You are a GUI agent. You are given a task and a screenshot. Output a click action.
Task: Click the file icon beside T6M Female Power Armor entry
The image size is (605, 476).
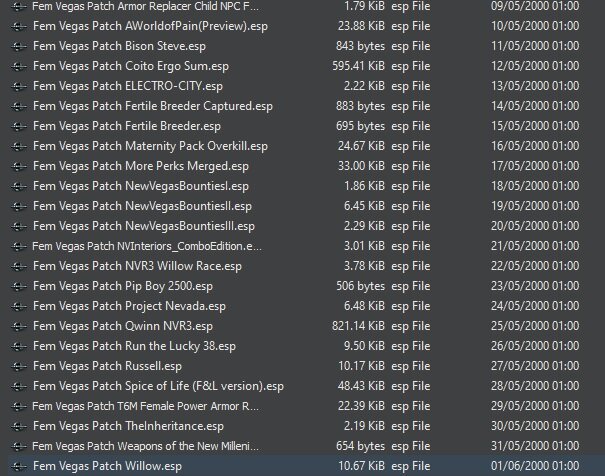19,407
